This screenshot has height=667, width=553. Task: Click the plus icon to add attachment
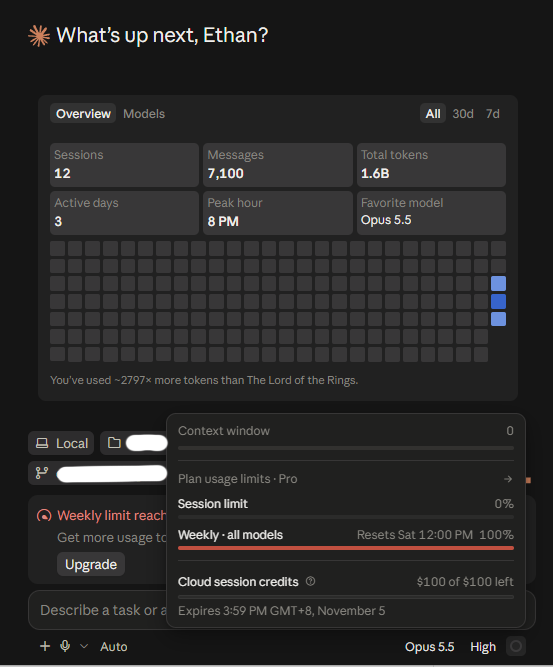45,646
